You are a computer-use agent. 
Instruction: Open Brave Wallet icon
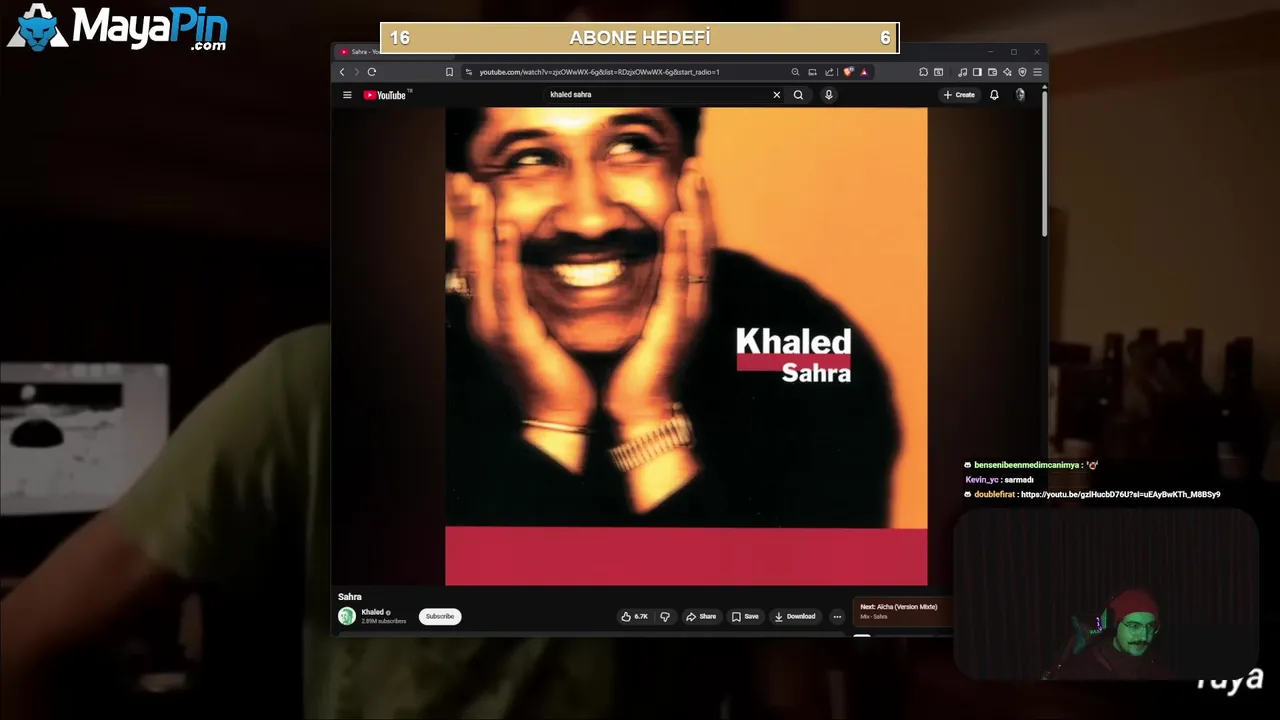[x=992, y=72]
